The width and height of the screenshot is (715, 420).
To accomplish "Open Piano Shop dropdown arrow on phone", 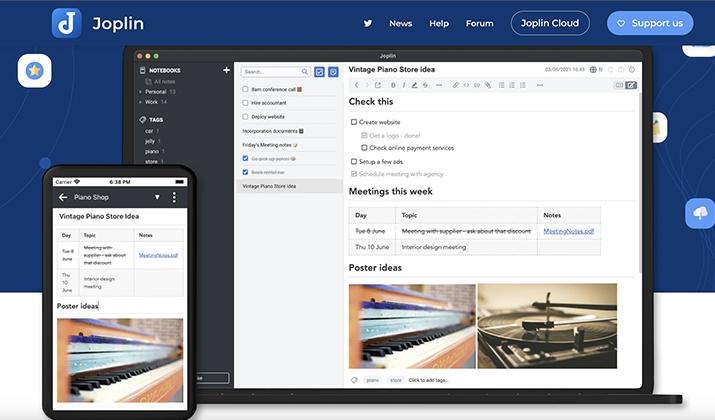I will click(x=157, y=198).
